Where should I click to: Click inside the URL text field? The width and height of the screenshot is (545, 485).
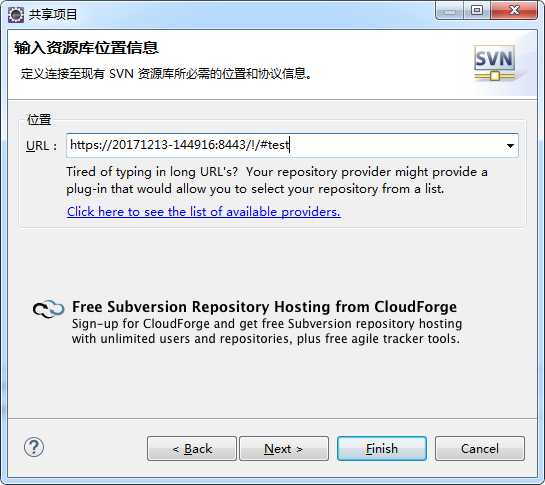point(292,145)
